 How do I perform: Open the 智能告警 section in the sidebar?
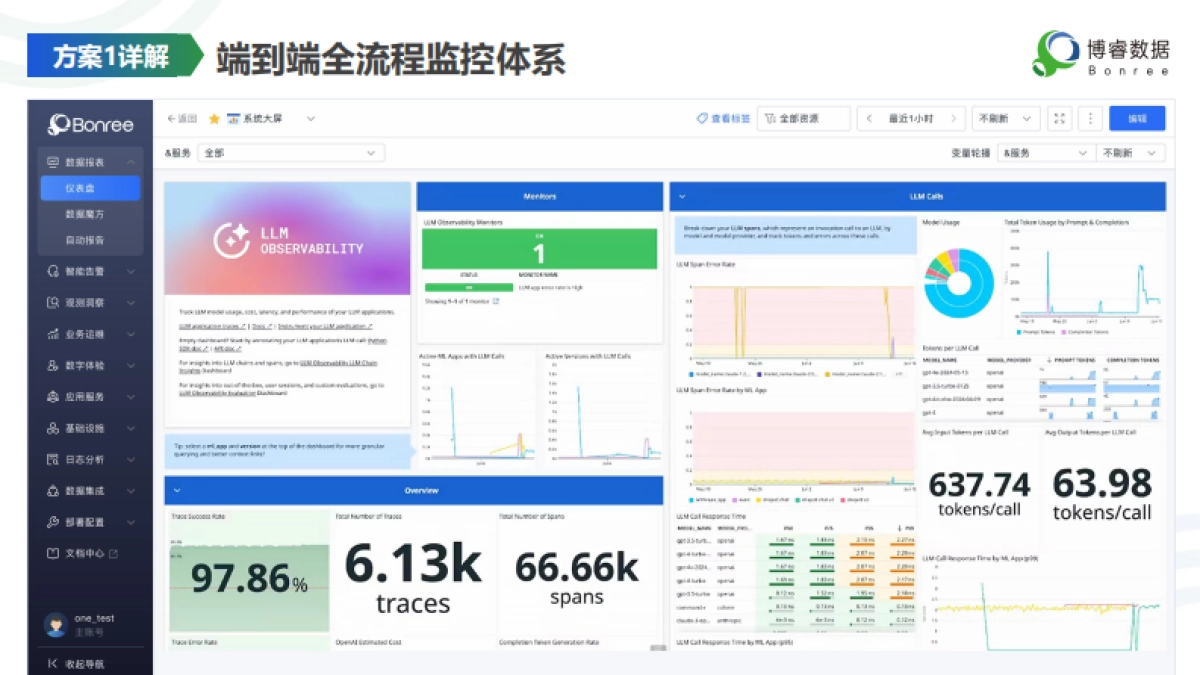pos(84,270)
